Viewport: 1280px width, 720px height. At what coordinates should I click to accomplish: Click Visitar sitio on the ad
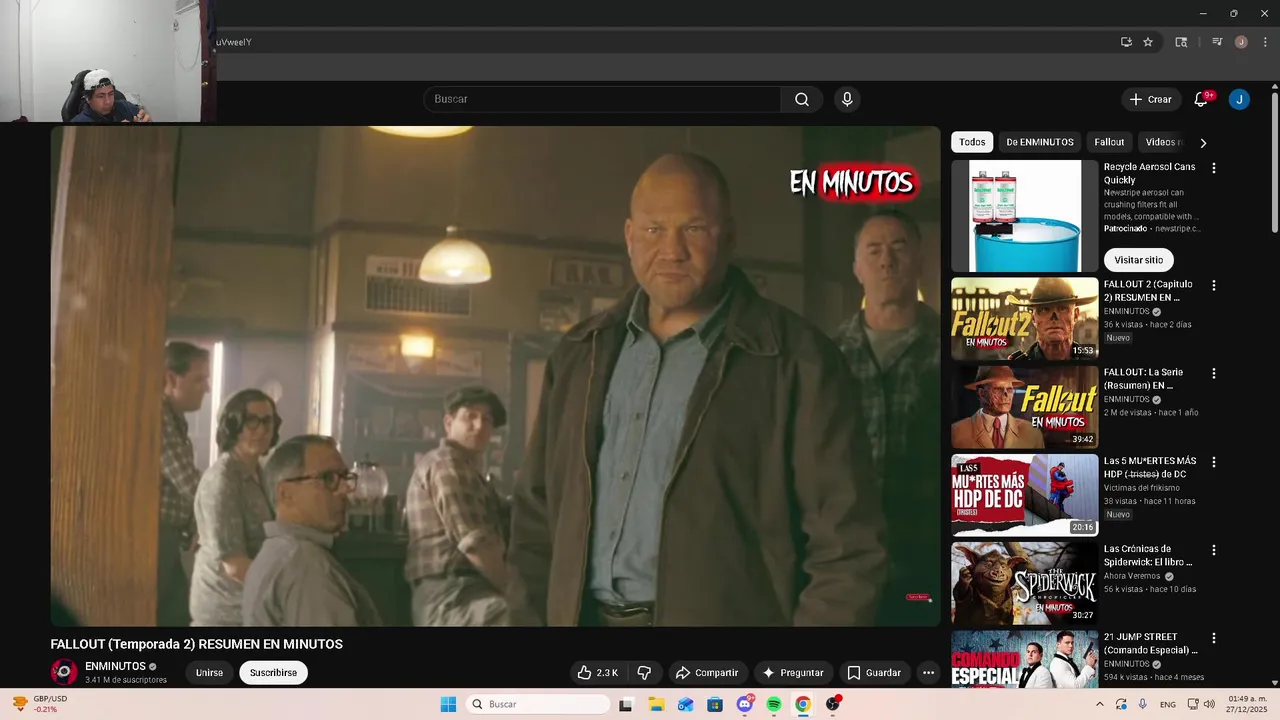coord(1138,260)
